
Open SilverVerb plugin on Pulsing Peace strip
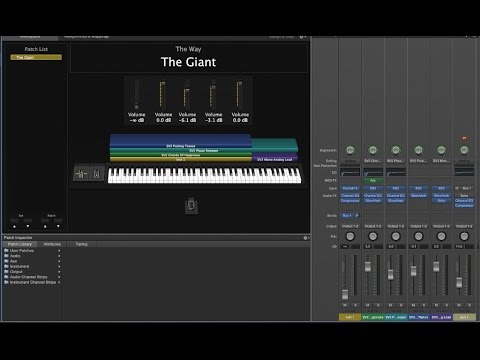tap(418, 196)
